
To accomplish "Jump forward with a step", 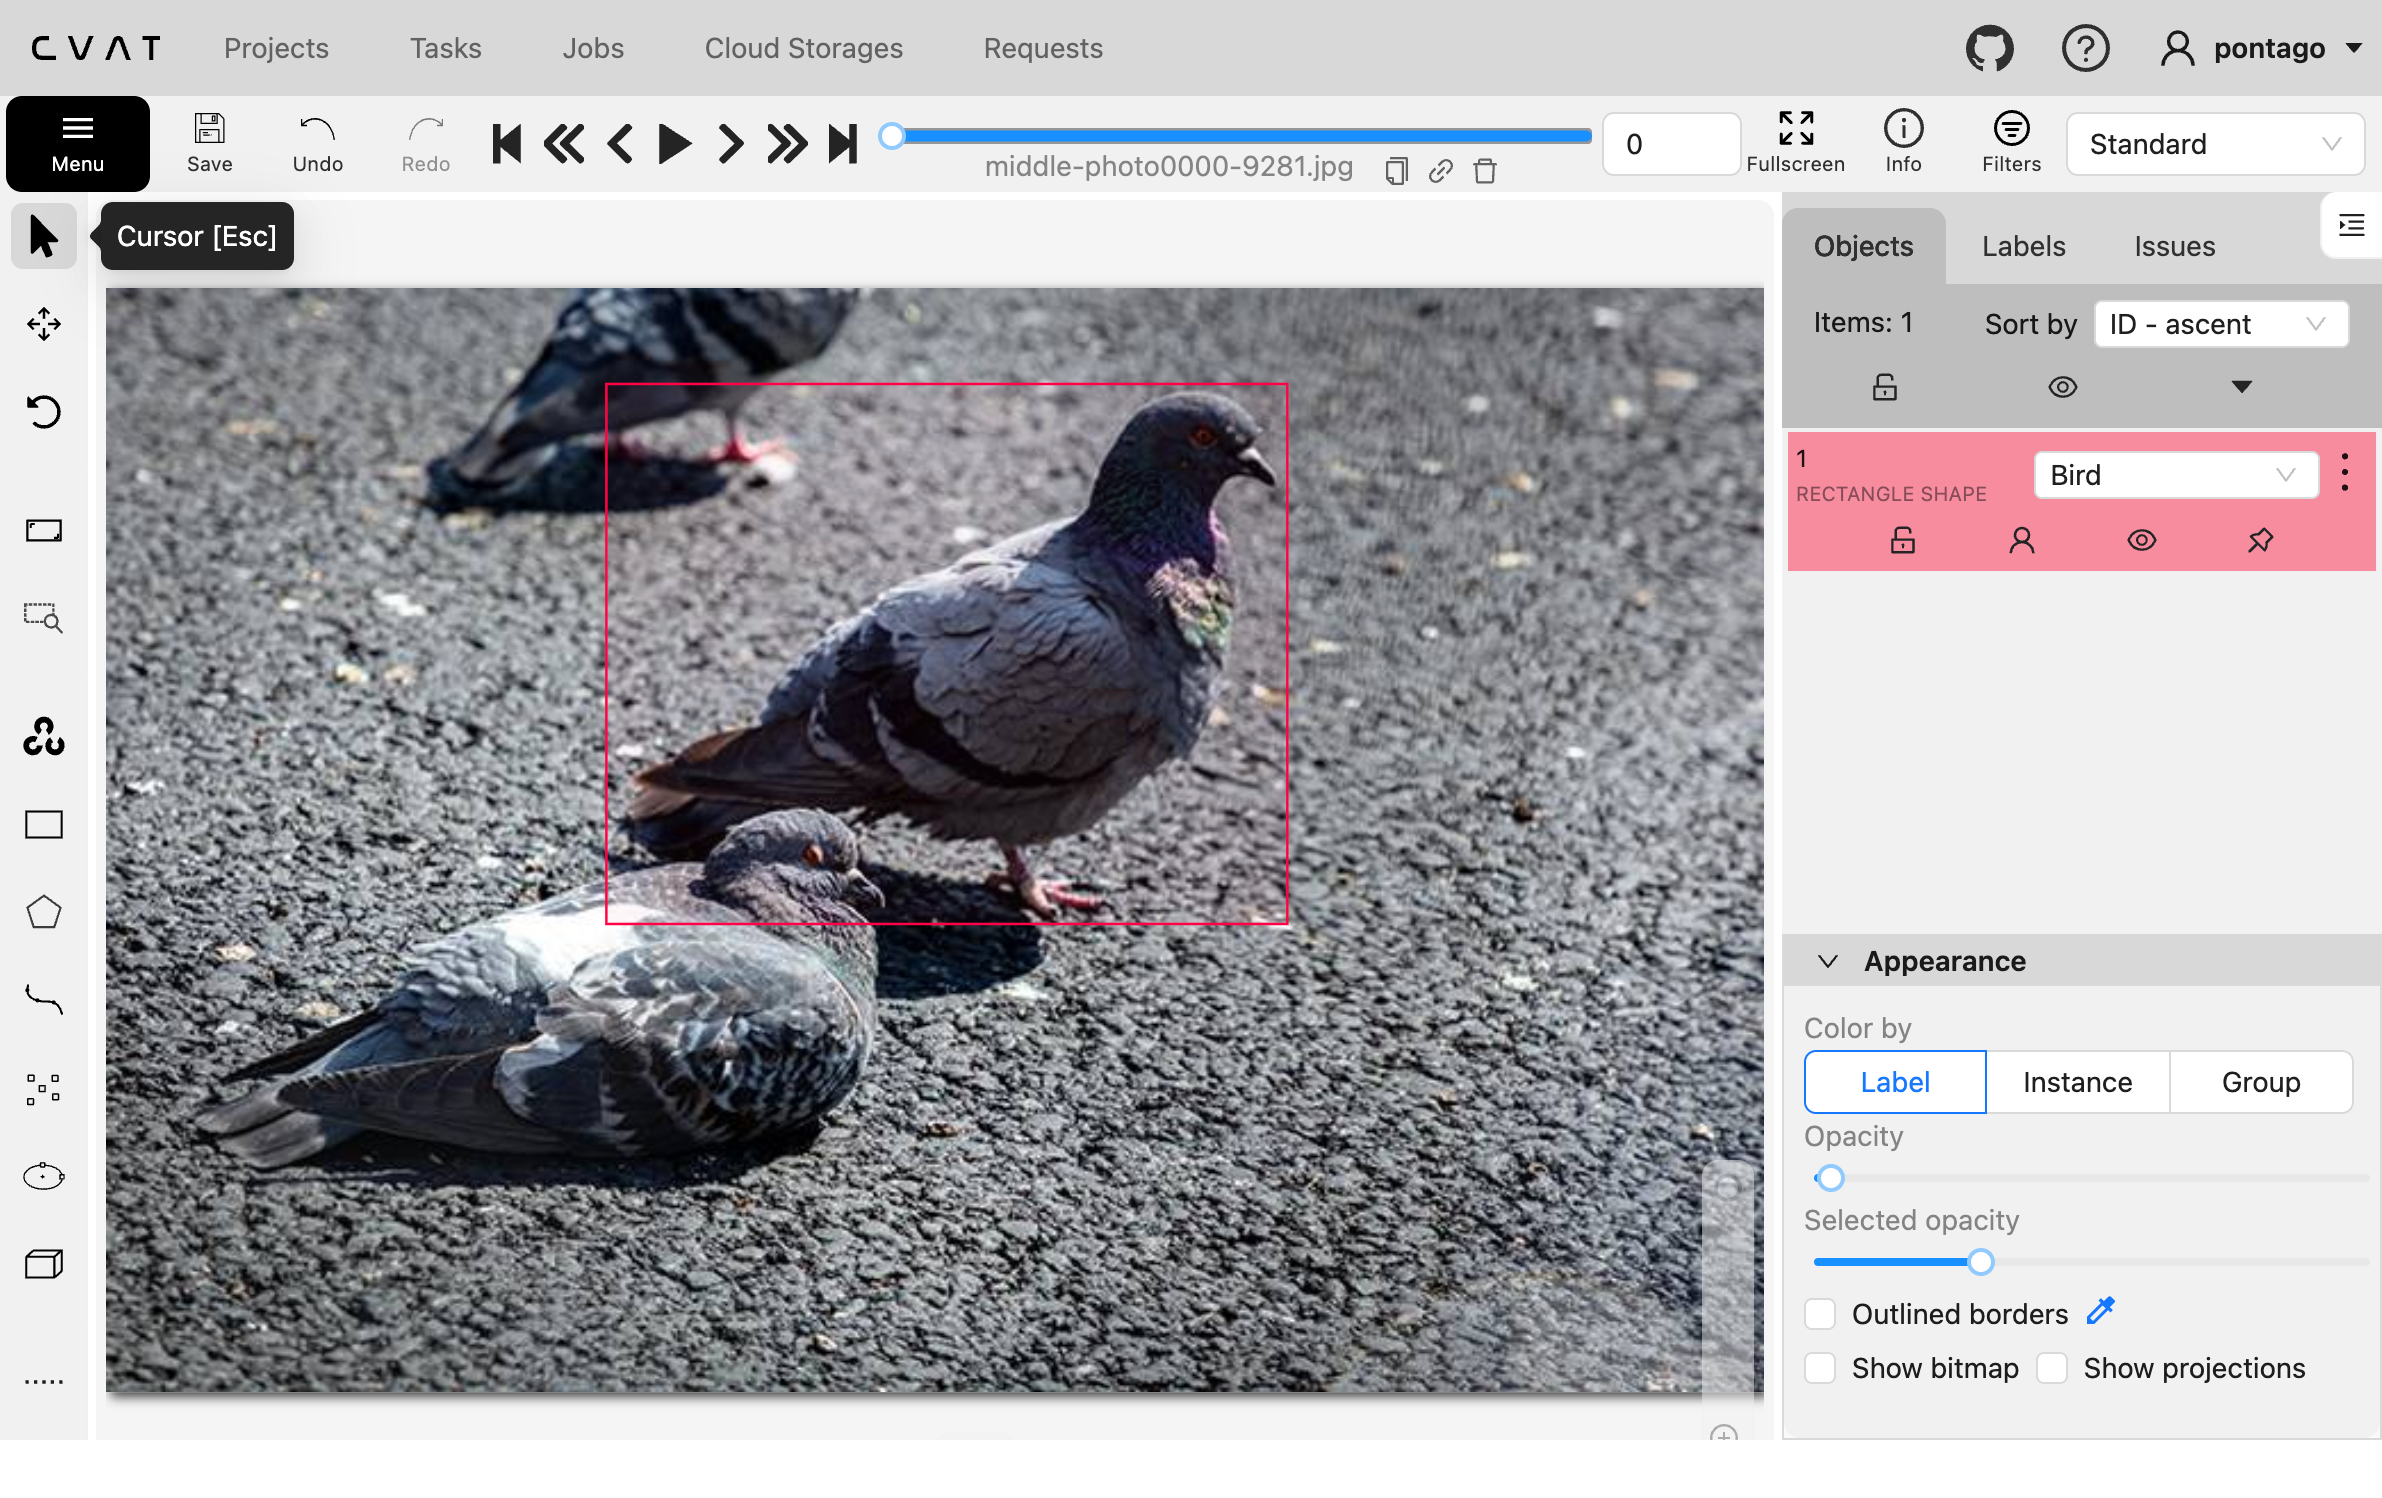I will click(787, 143).
